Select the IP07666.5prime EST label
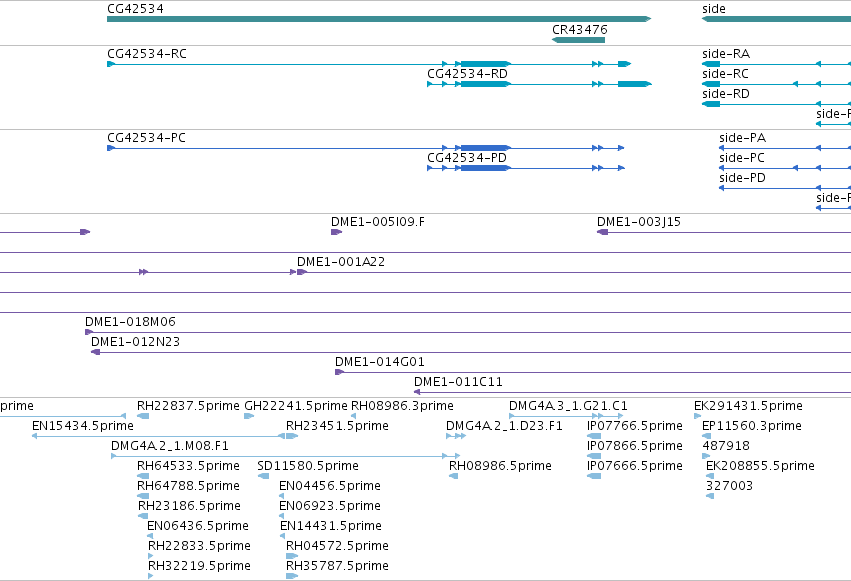Viewport: 851px width, 581px height. tap(634, 466)
